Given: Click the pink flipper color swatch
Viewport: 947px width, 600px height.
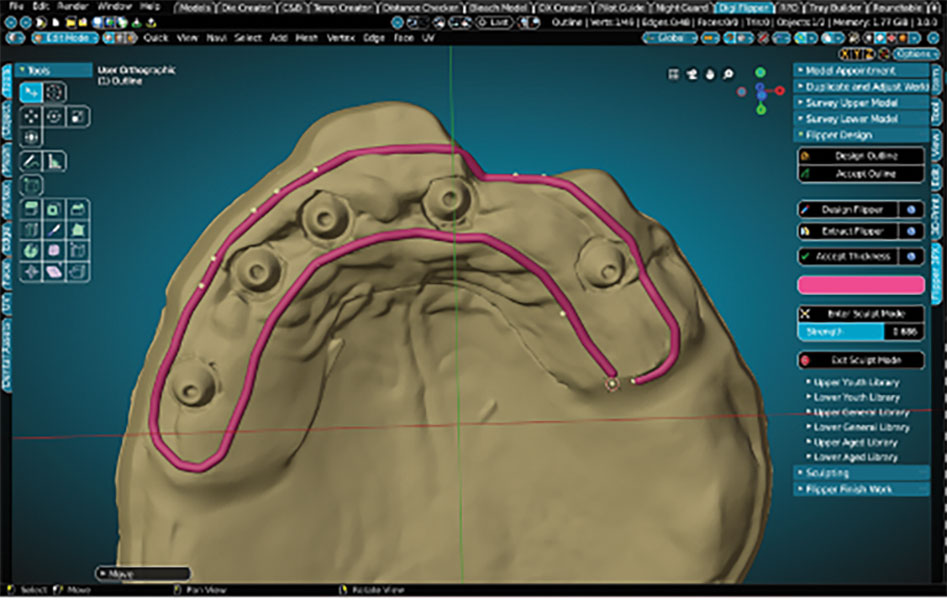Looking at the screenshot, I should [860, 285].
